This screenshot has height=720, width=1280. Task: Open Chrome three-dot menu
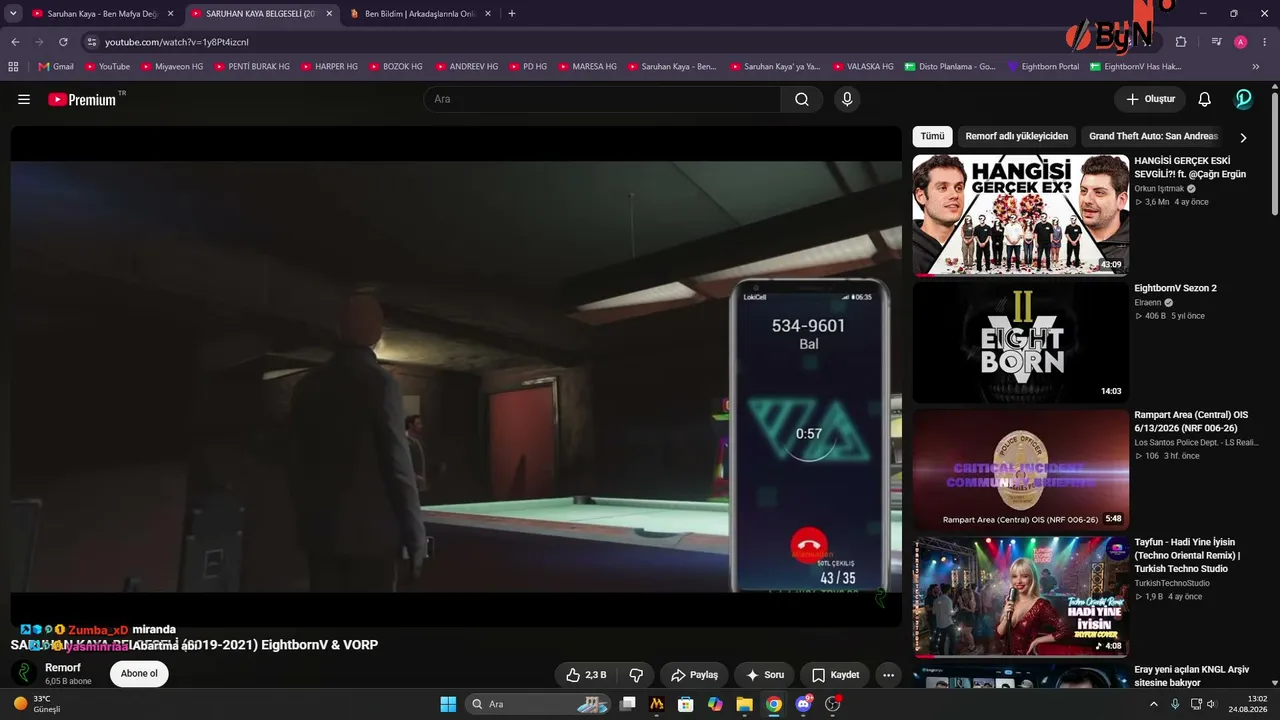(x=1265, y=42)
